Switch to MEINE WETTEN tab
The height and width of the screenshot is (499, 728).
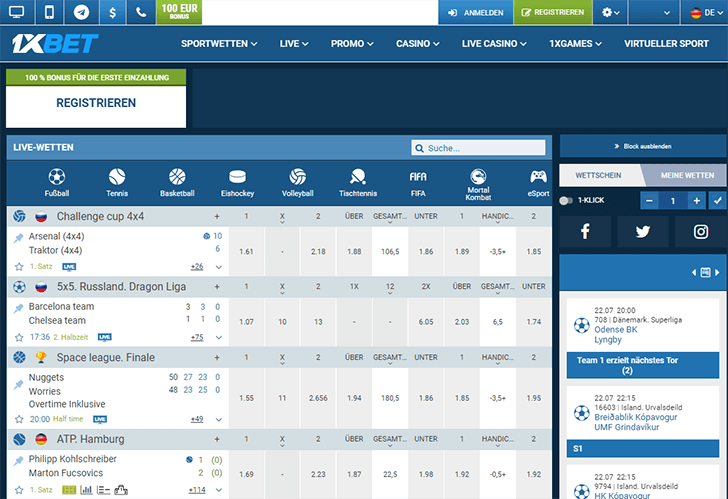tap(687, 175)
